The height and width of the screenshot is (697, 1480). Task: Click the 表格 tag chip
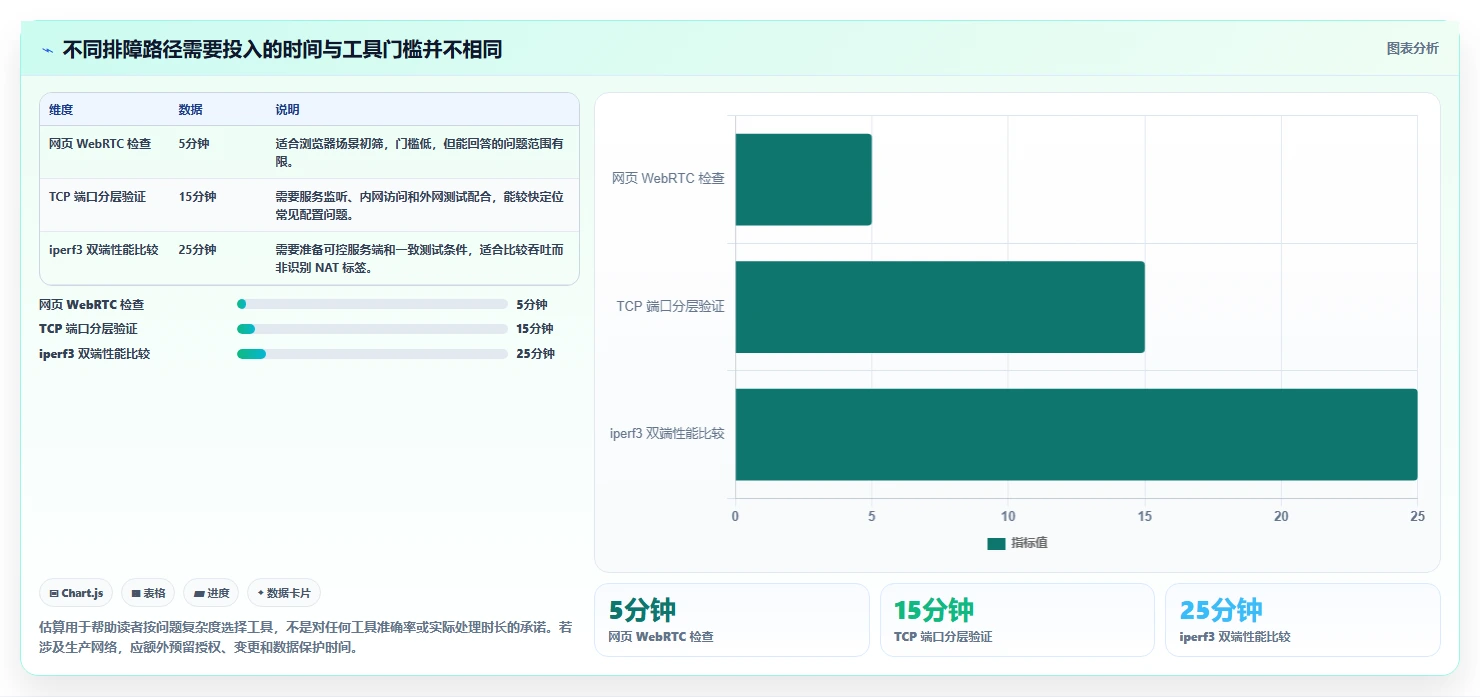click(x=148, y=593)
